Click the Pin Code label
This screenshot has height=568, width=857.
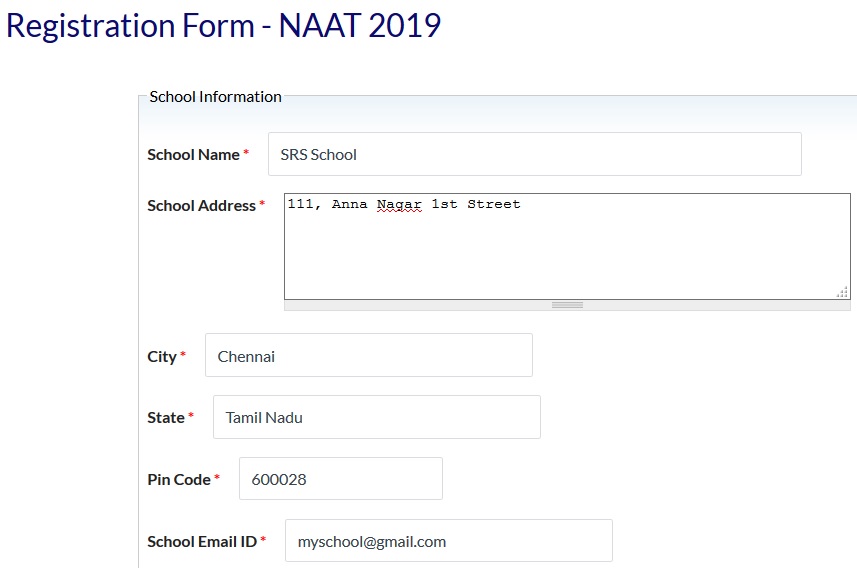(x=179, y=479)
